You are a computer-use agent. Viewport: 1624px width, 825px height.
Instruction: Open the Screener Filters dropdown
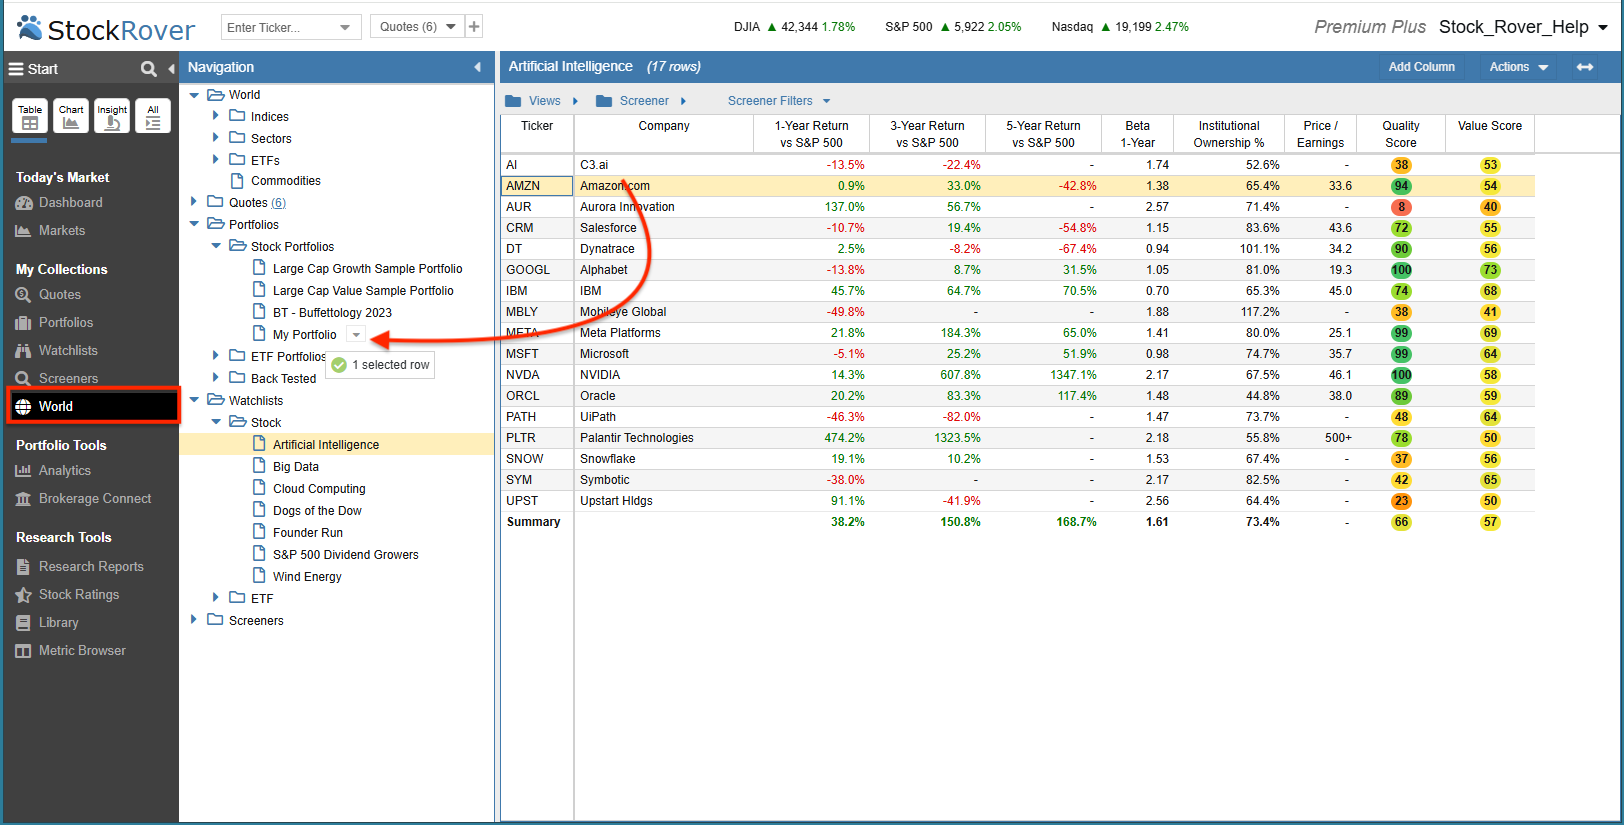coord(779,101)
